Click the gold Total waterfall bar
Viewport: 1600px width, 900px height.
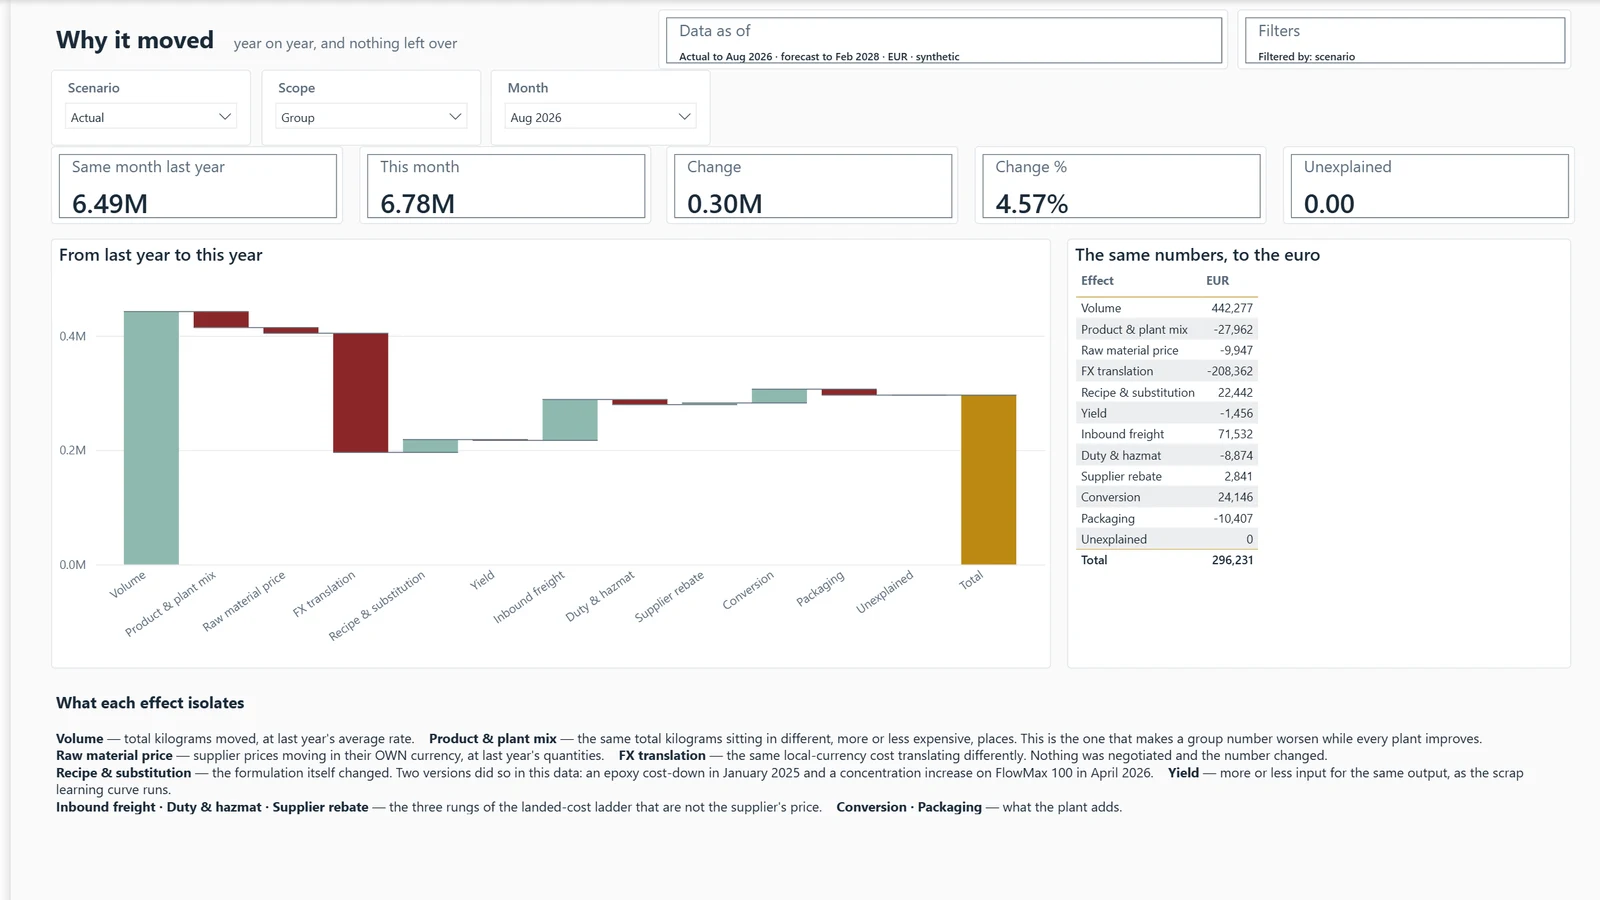point(989,480)
